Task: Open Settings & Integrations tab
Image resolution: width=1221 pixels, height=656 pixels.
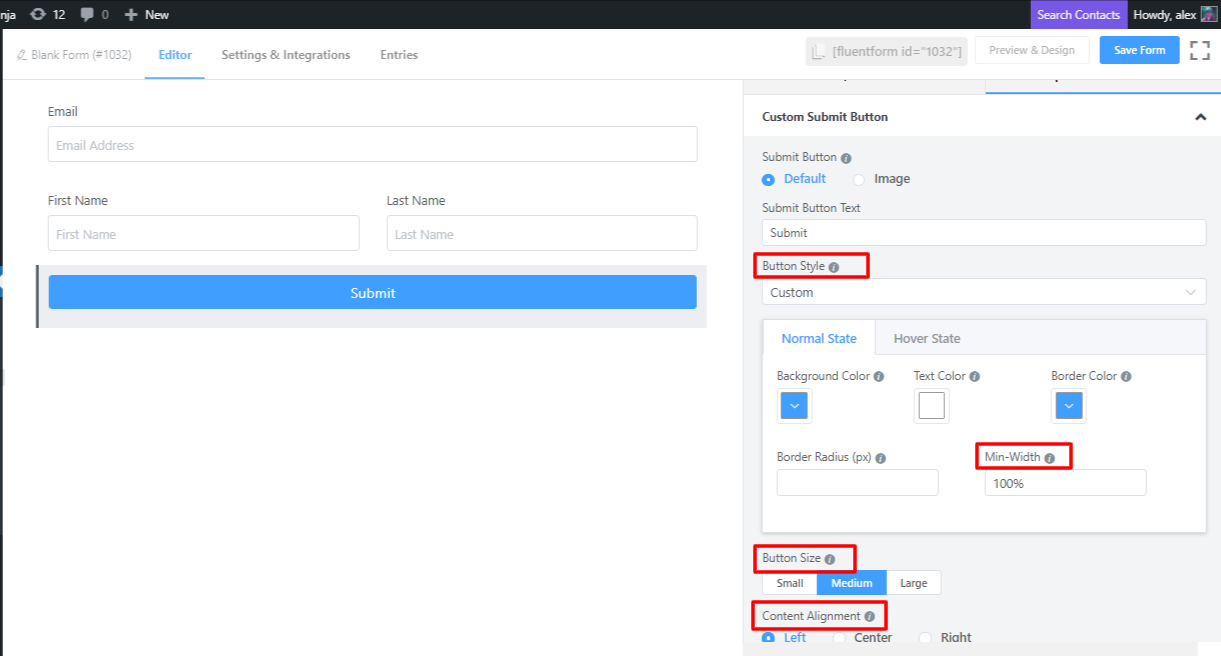Action: tap(285, 55)
